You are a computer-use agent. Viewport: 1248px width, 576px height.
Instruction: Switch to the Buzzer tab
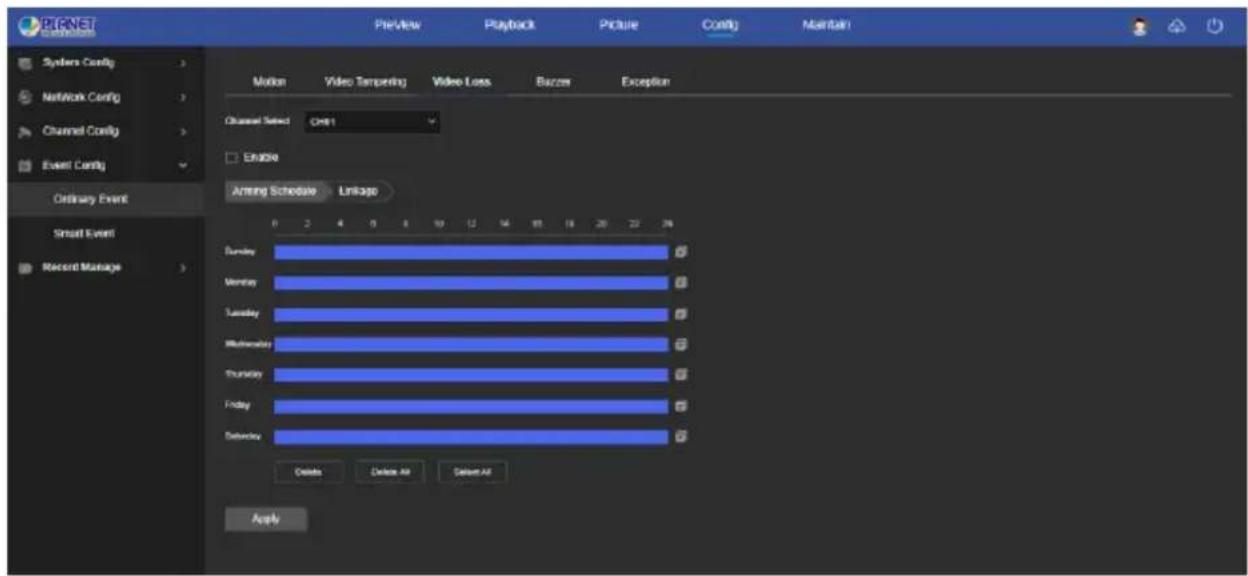coord(553,81)
